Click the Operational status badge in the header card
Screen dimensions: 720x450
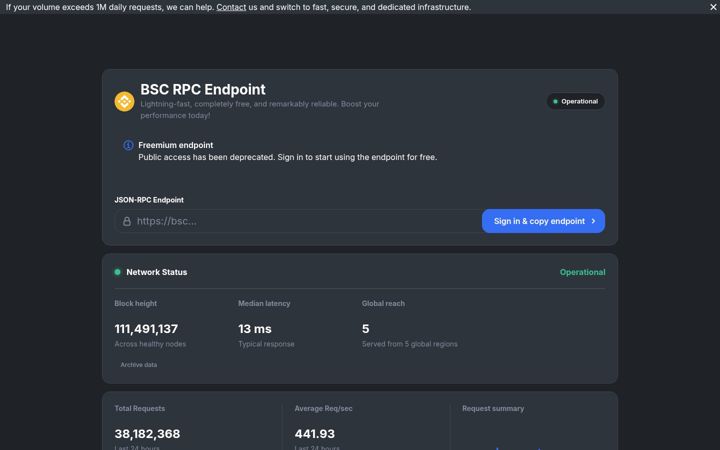click(575, 101)
